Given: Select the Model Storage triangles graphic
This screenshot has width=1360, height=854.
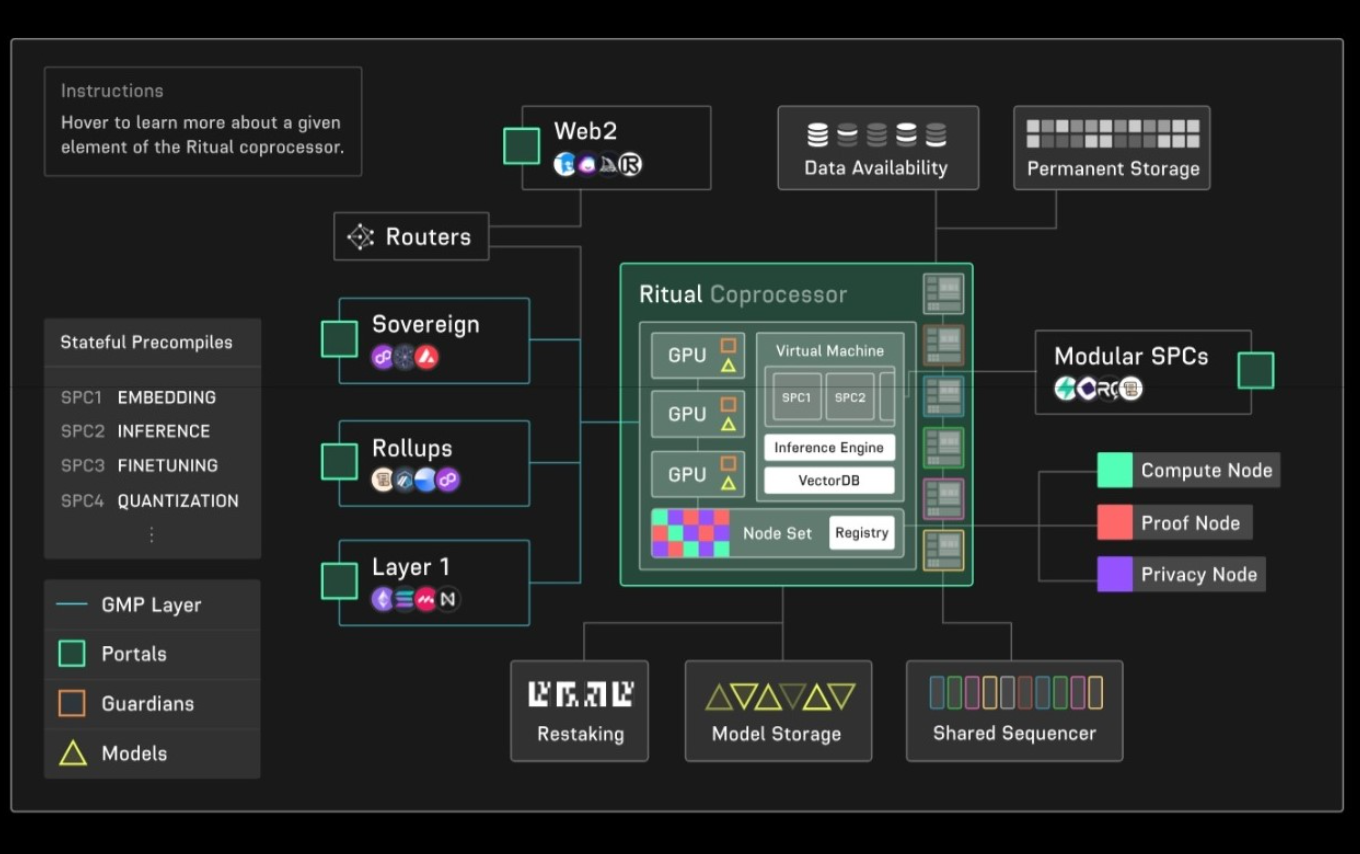Looking at the screenshot, I should pyautogui.click(x=781, y=697).
